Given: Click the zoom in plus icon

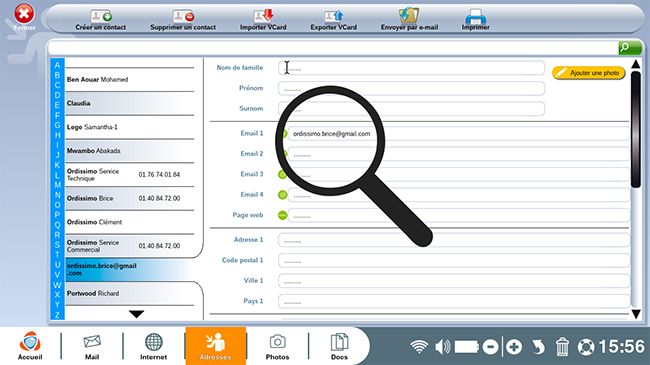Looking at the screenshot, I should click(514, 347).
